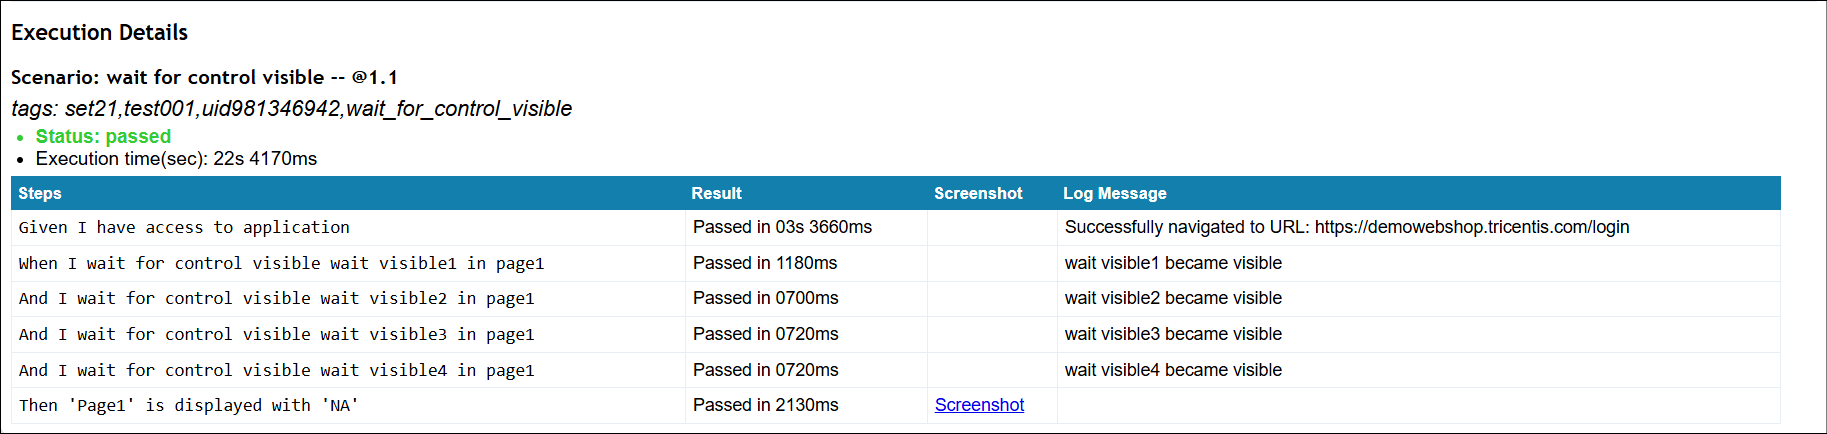
Task: Click the Result column header
Action: point(716,193)
